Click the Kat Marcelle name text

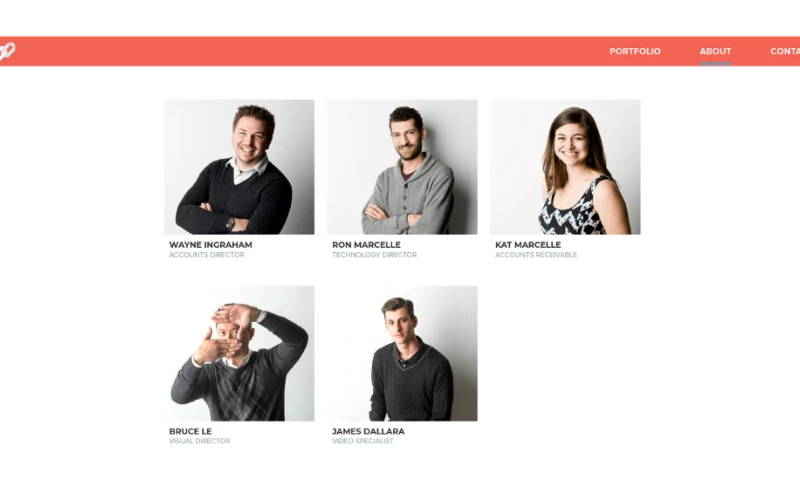(528, 245)
